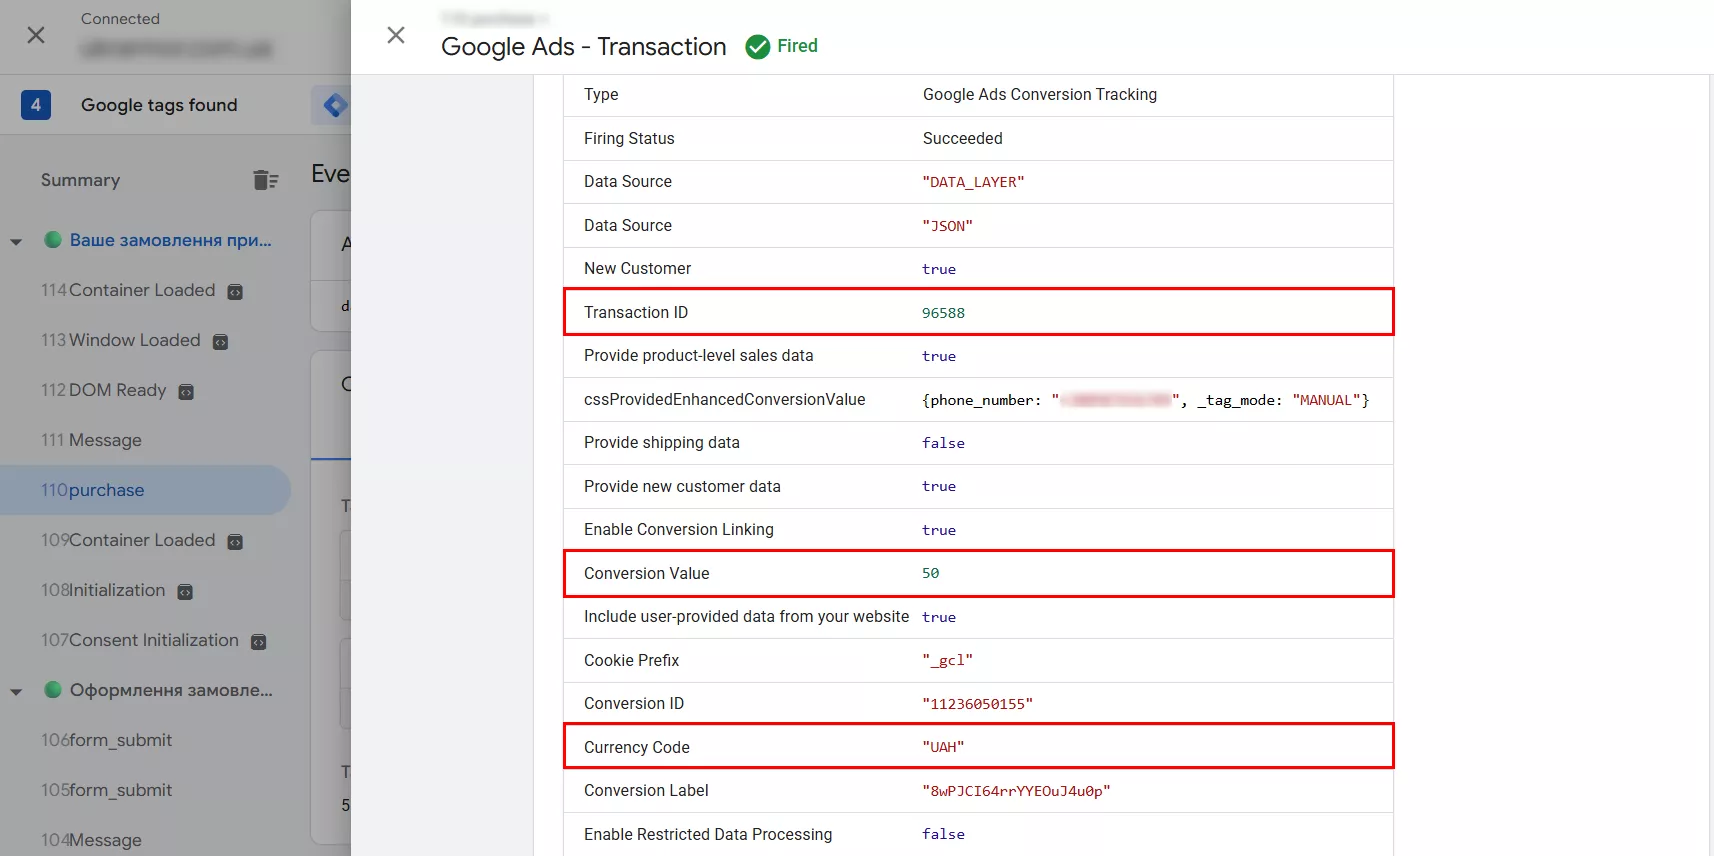The width and height of the screenshot is (1714, 856).
Task: Open the 'Ваше замовлення при...' page link
Action: pyautogui.click(x=170, y=240)
